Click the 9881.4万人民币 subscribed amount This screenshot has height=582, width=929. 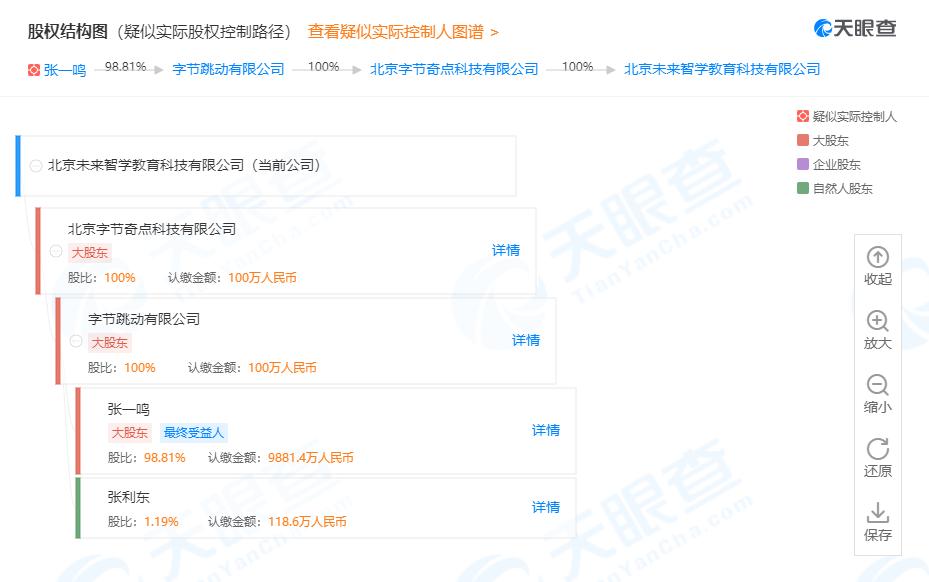(x=310, y=458)
